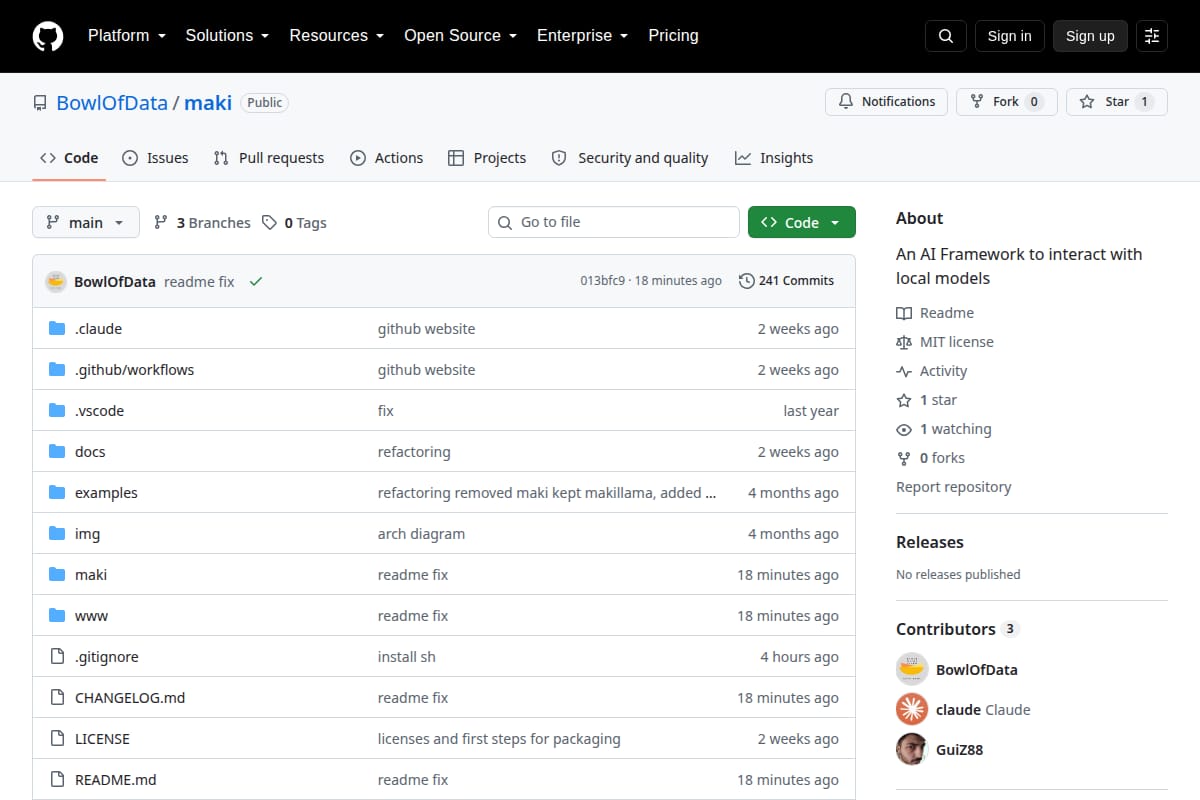Open the Projects tab

point(487,158)
